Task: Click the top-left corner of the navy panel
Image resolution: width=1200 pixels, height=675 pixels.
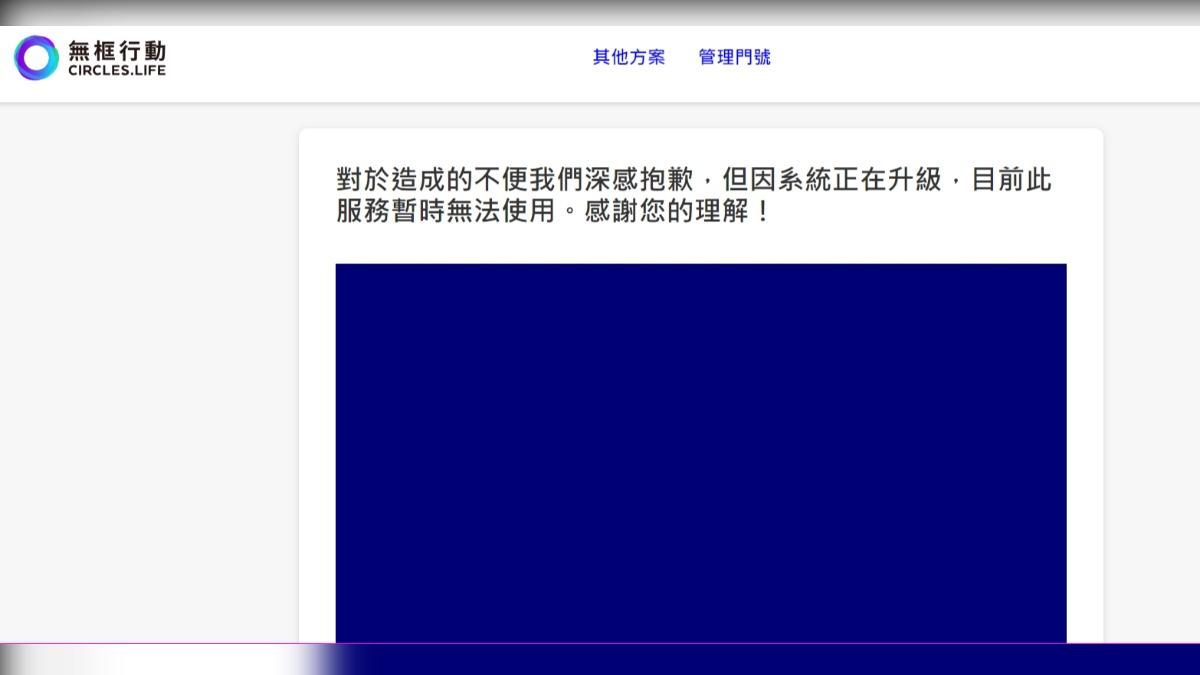Action: click(341, 269)
